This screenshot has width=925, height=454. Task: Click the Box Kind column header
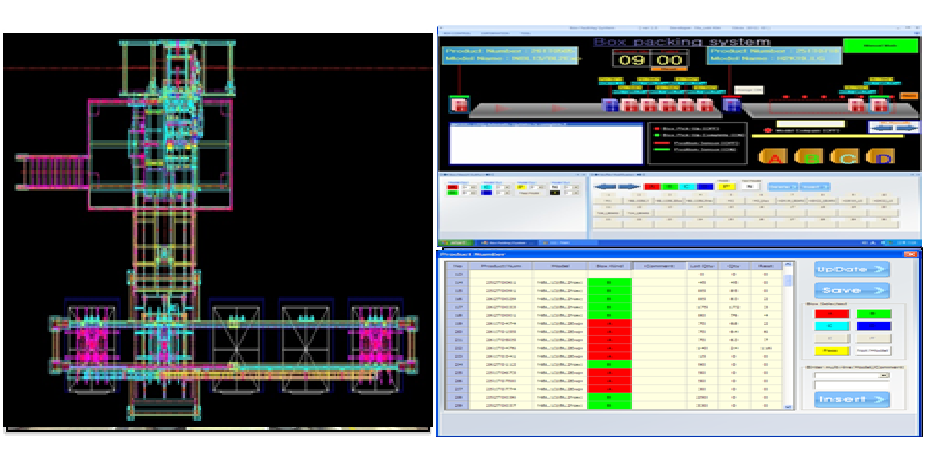click(609, 267)
